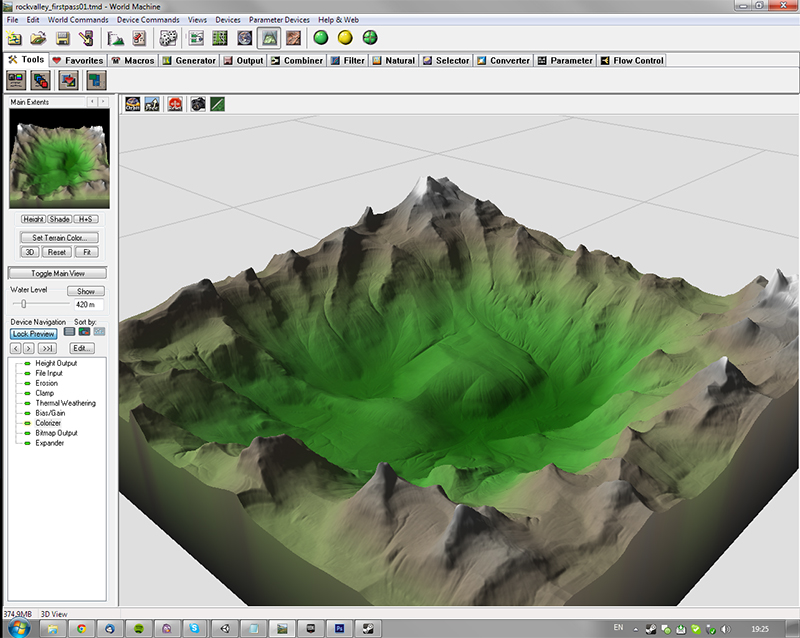The width and height of the screenshot is (800, 638).
Task: Click the water level 420 m input field
Action: pos(87,304)
